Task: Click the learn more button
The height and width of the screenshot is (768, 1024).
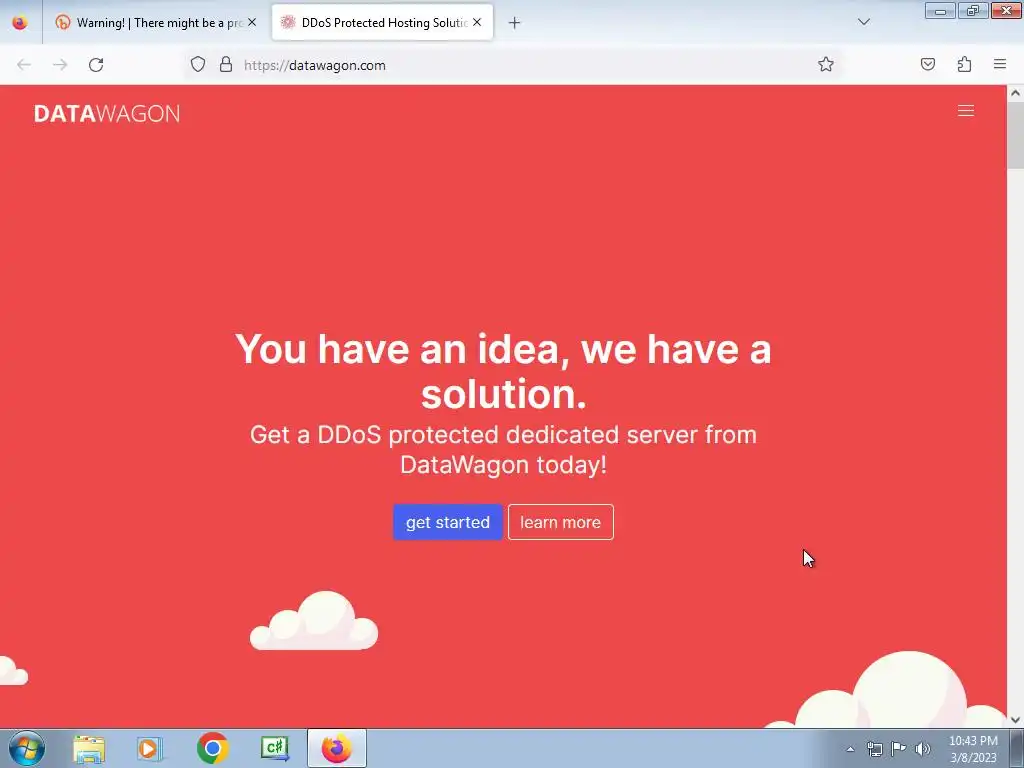Action: click(x=560, y=522)
